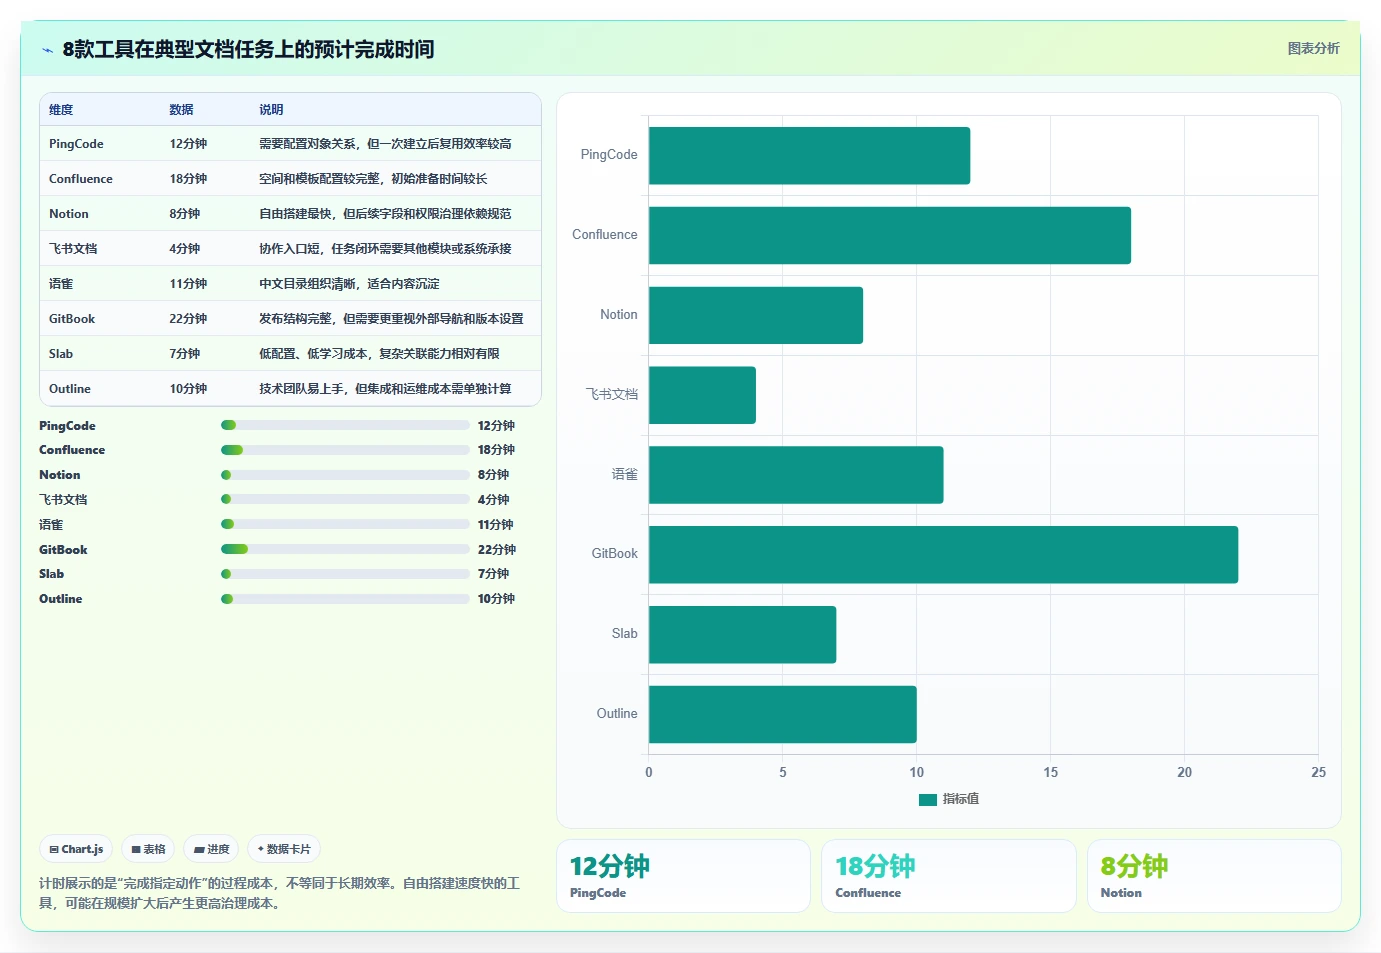
Task: Click the PingCode progress bar
Action: point(345,425)
